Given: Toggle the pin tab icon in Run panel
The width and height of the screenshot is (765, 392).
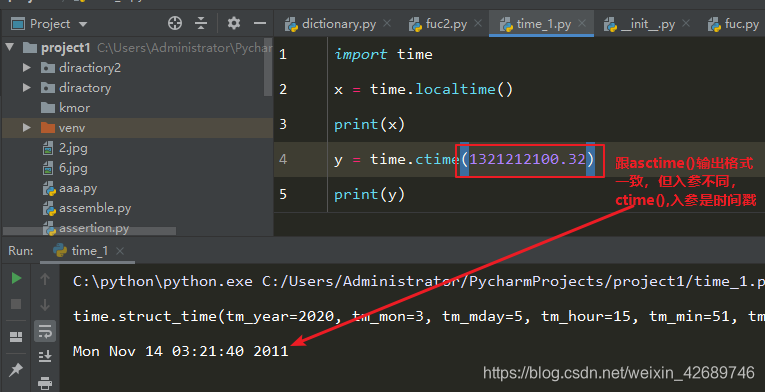Looking at the screenshot, I should (x=16, y=370).
